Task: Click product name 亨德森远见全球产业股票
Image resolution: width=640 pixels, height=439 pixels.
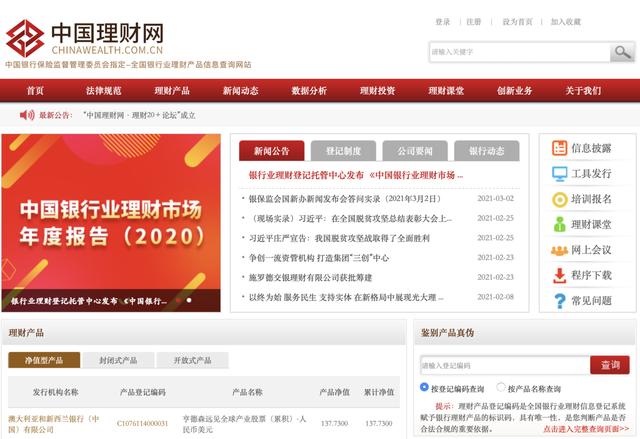Action: [244, 424]
